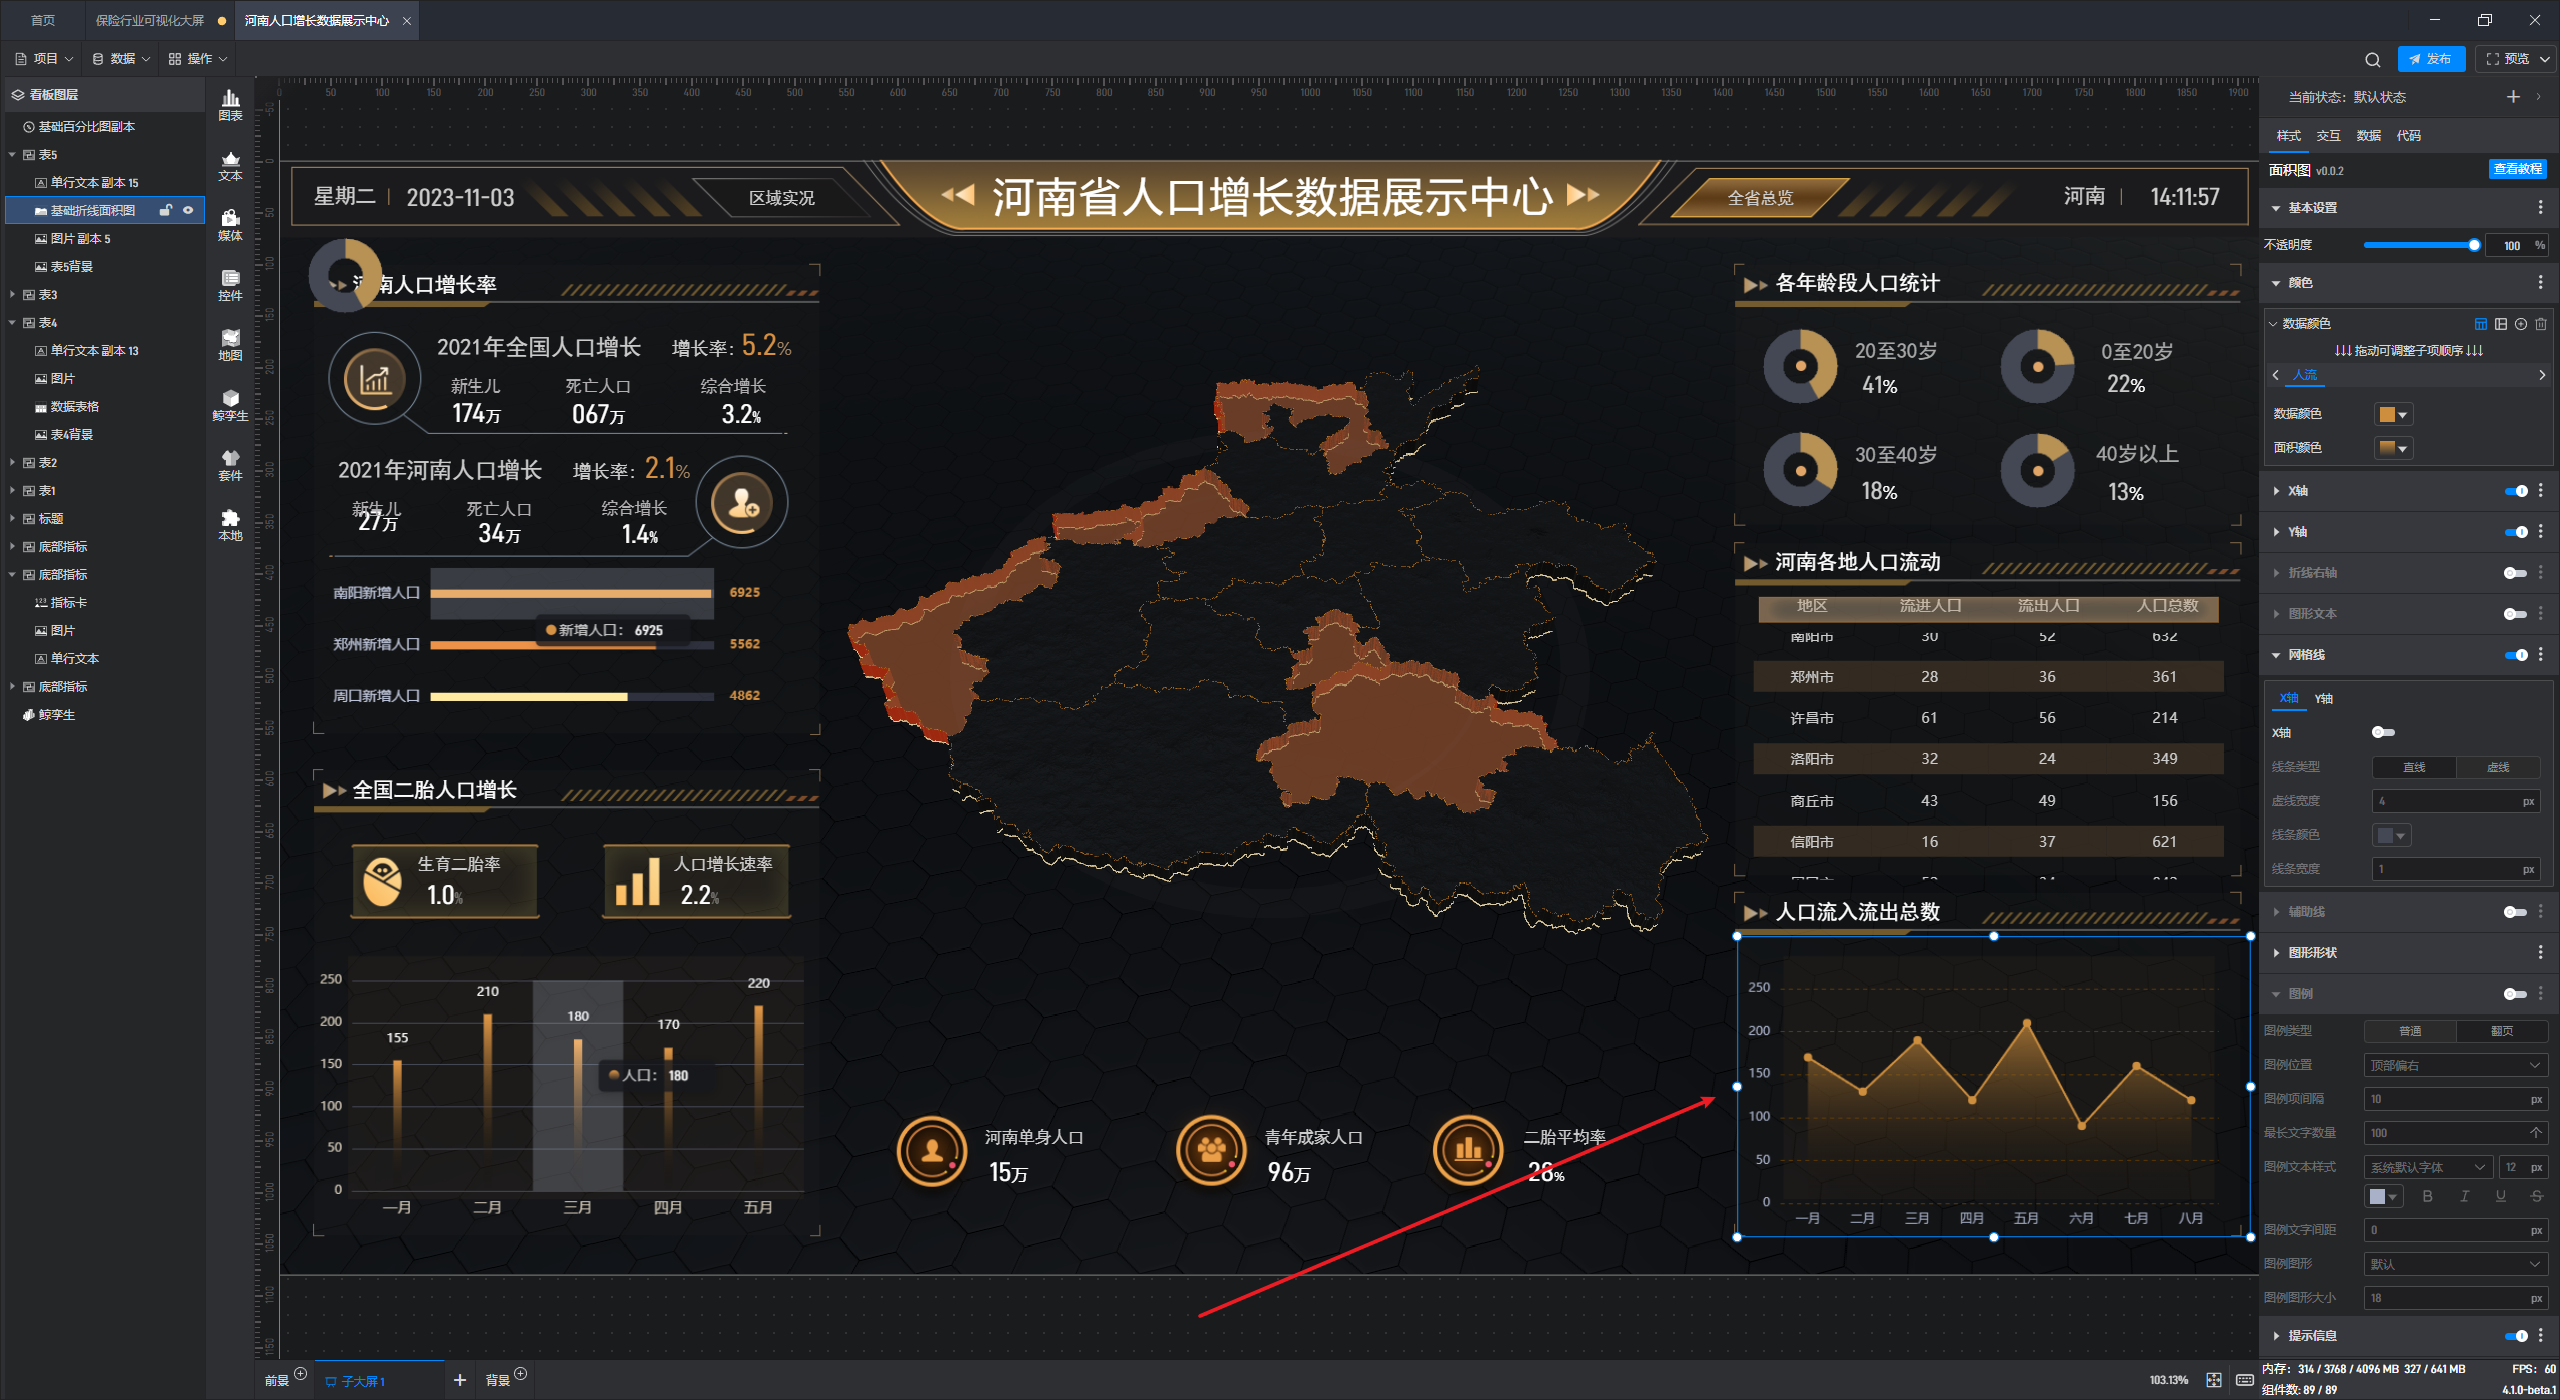The height and width of the screenshot is (1400, 2560).
Task: Enable the 图形文本 switch
Action: coord(2514,614)
